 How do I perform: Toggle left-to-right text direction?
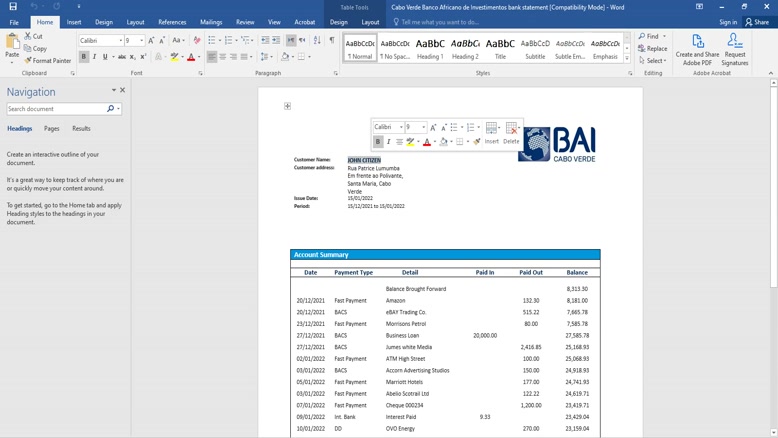click(291, 41)
